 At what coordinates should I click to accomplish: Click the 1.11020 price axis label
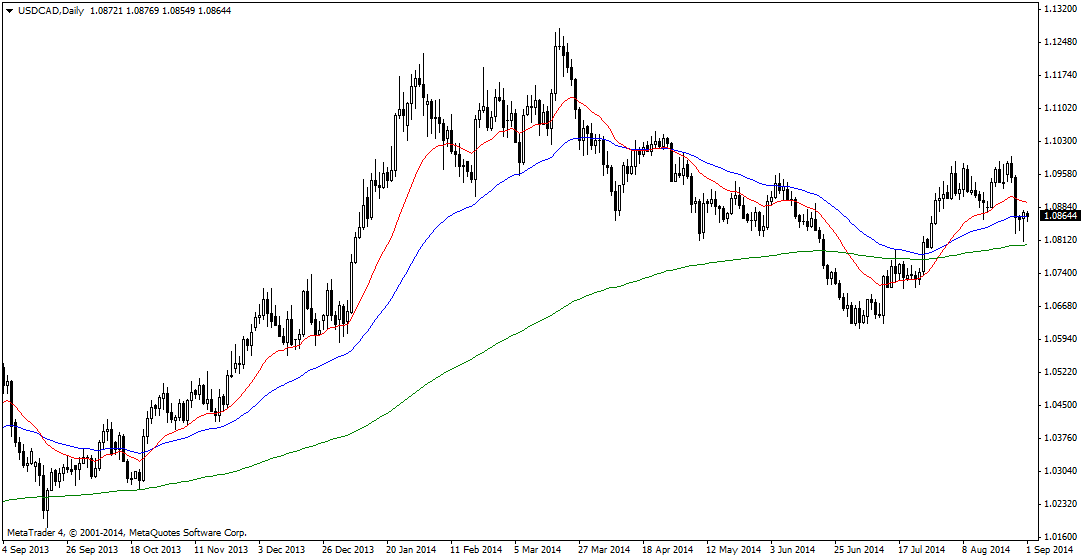tap(1060, 108)
